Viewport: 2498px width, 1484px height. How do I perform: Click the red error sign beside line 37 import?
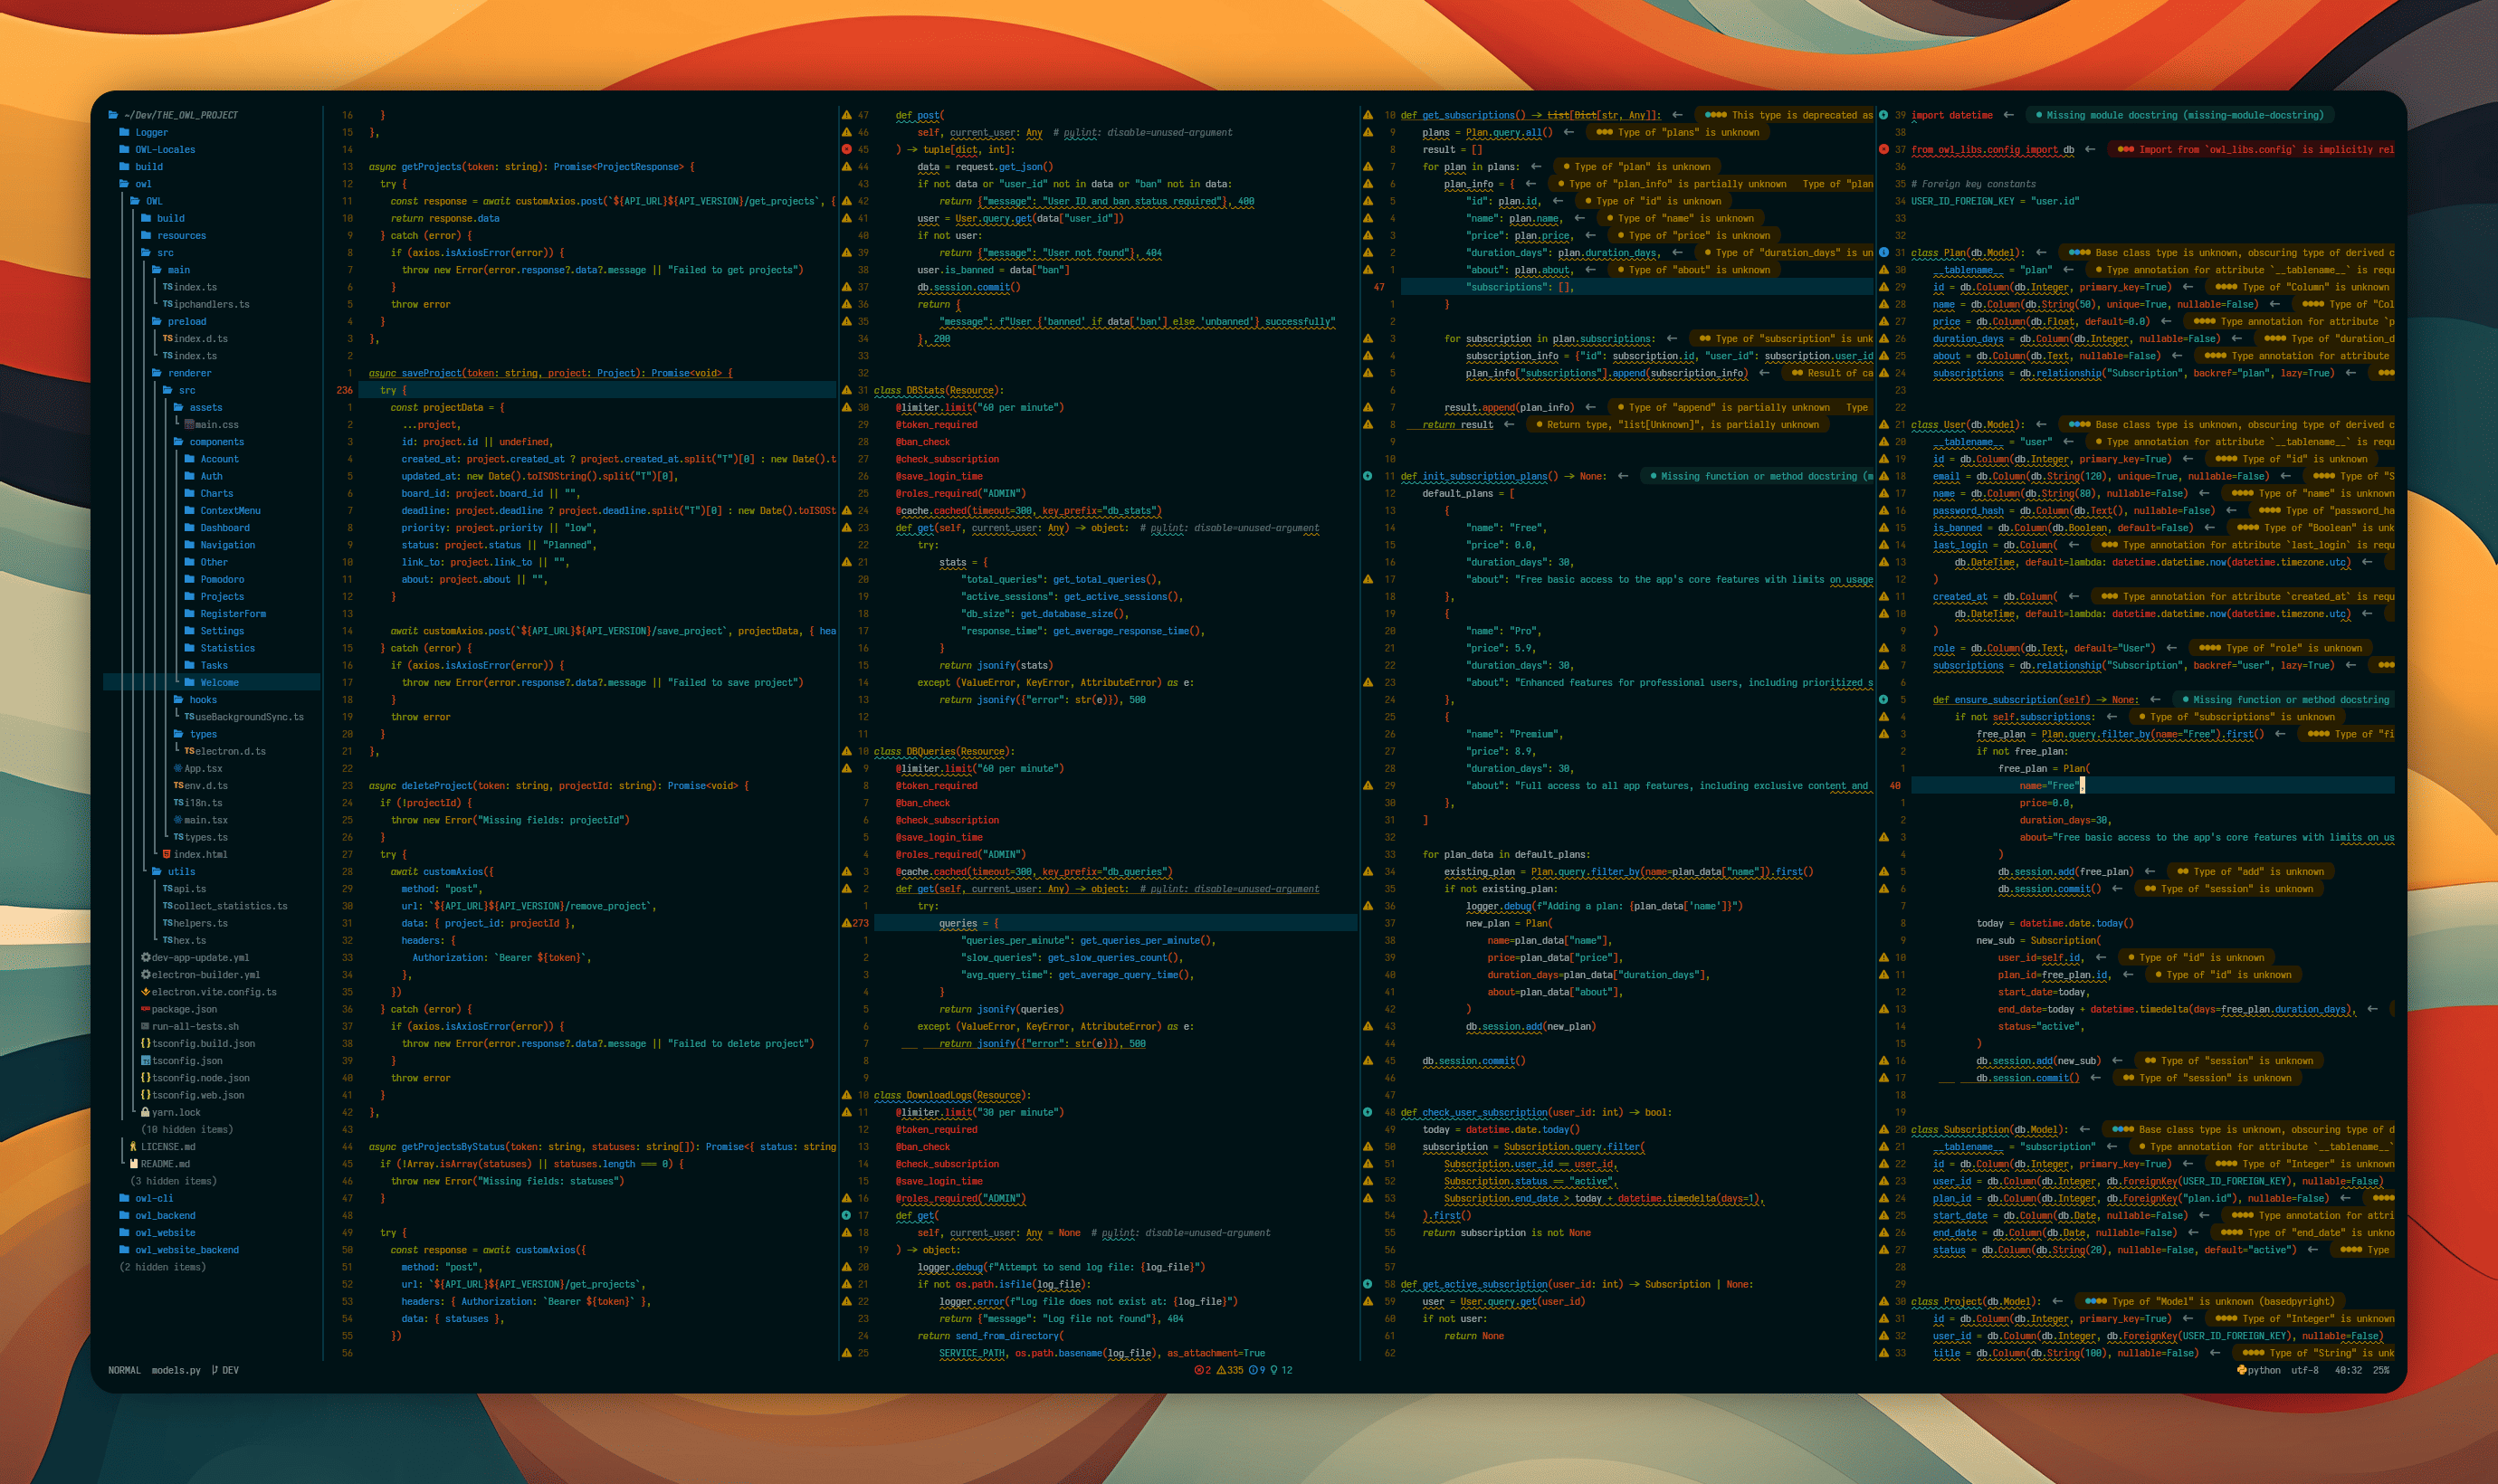click(1884, 149)
